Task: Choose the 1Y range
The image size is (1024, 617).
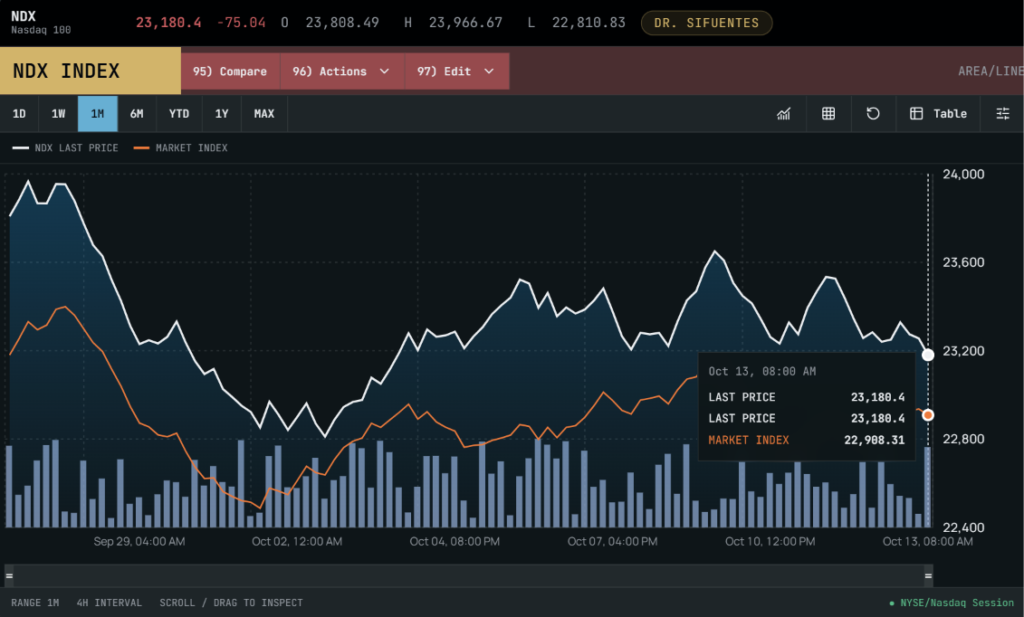Action: (221, 114)
